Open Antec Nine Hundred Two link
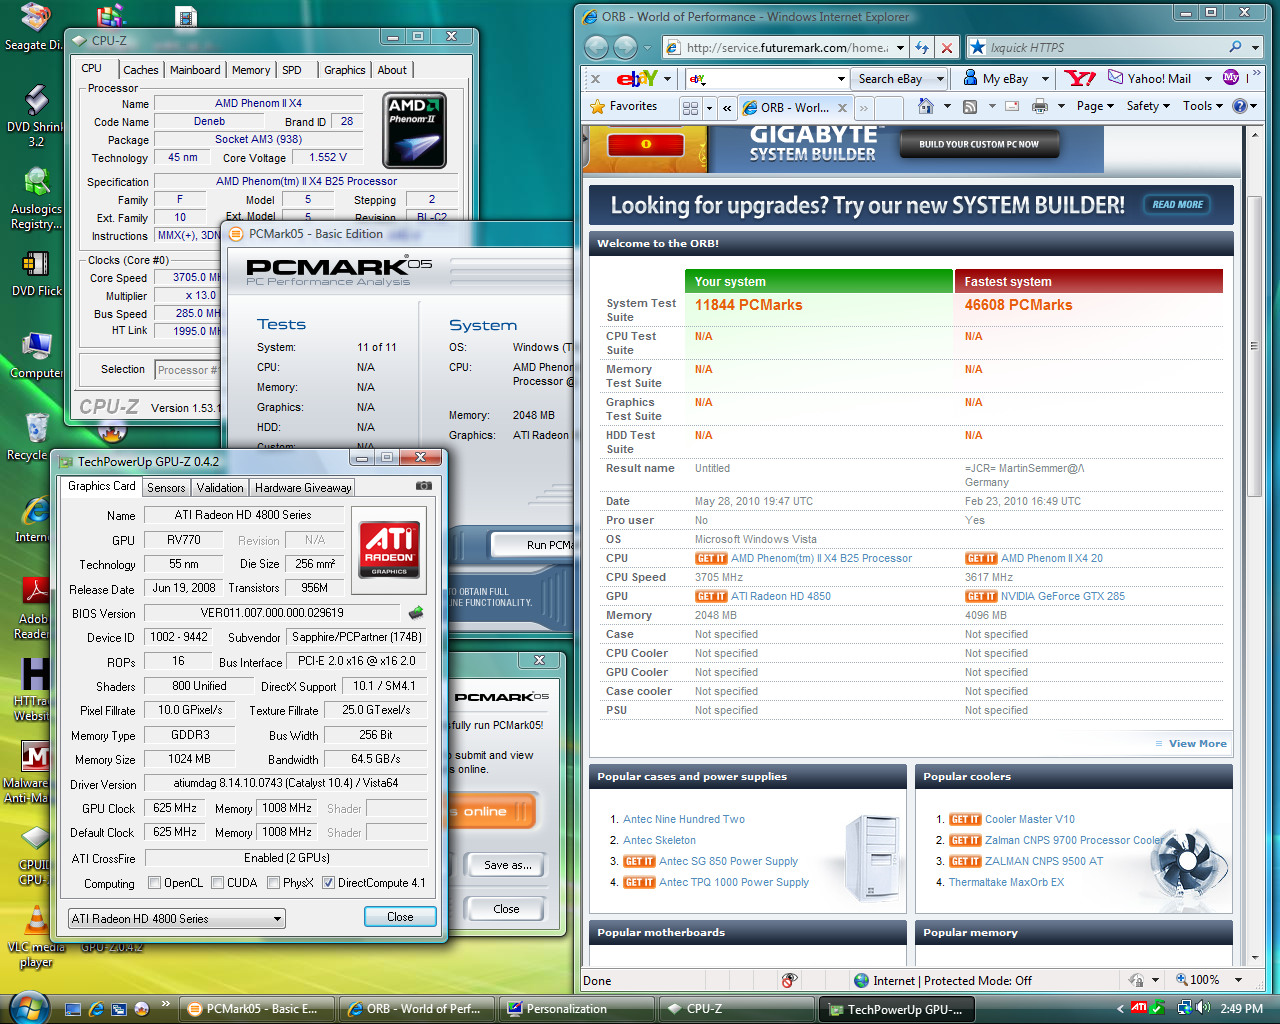 click(684, 819)
